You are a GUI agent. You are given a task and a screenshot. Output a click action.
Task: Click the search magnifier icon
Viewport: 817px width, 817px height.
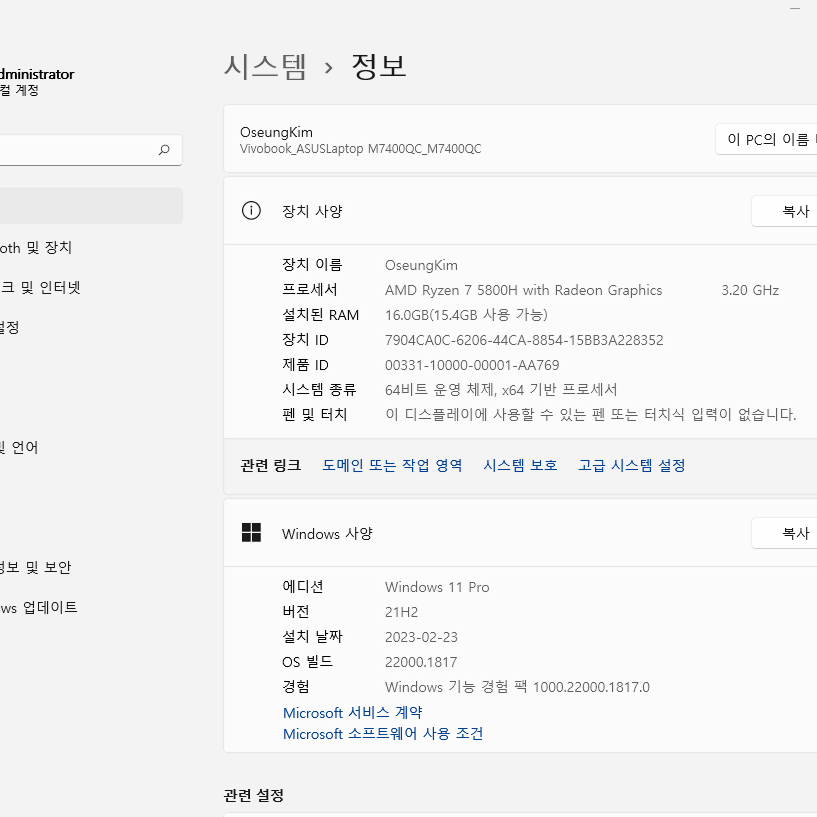pyautogui.click(x=164, y=150)
